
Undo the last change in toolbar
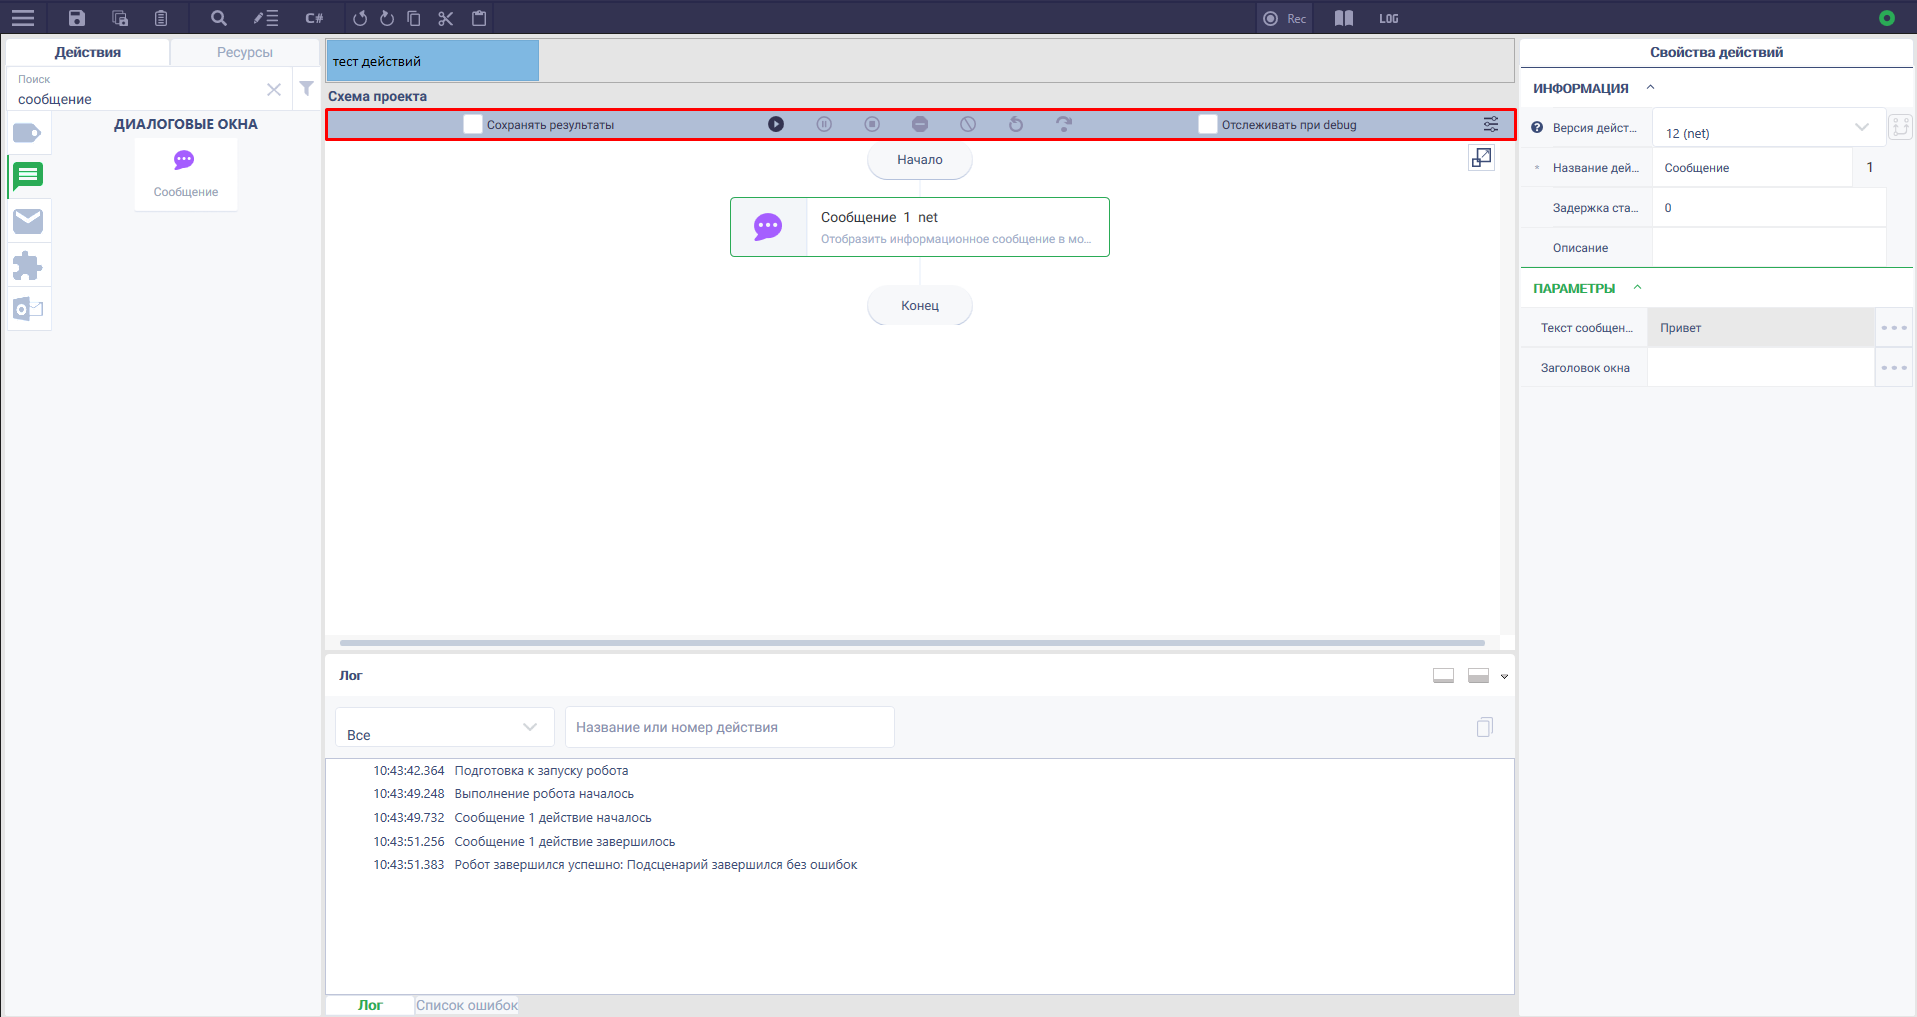pos(360,18)
